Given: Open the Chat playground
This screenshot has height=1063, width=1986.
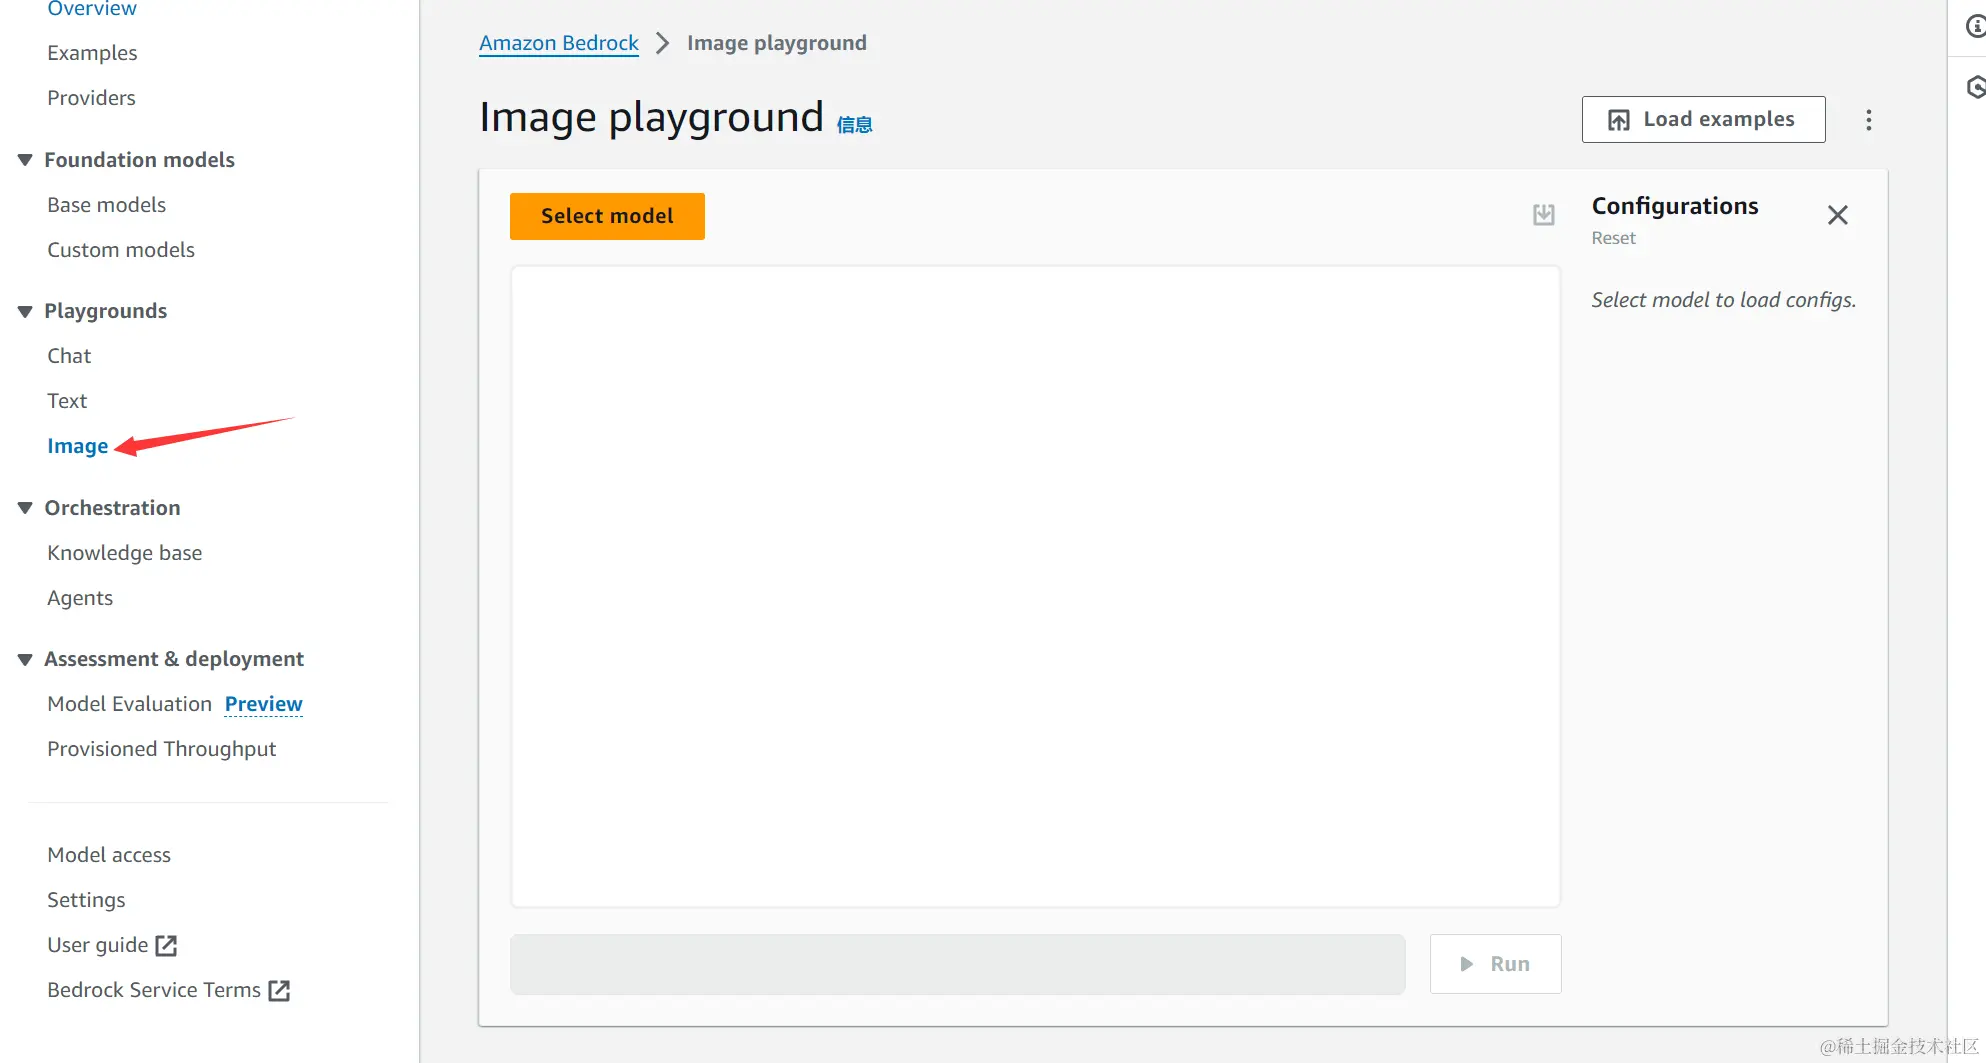Looking at the screenshot, I should point(69,356).
